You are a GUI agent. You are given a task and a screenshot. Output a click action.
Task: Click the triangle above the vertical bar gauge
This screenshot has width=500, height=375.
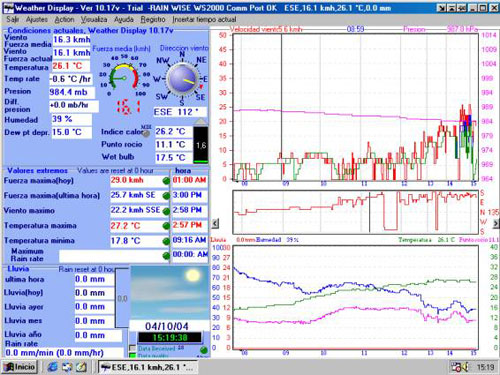coord(201,121)
